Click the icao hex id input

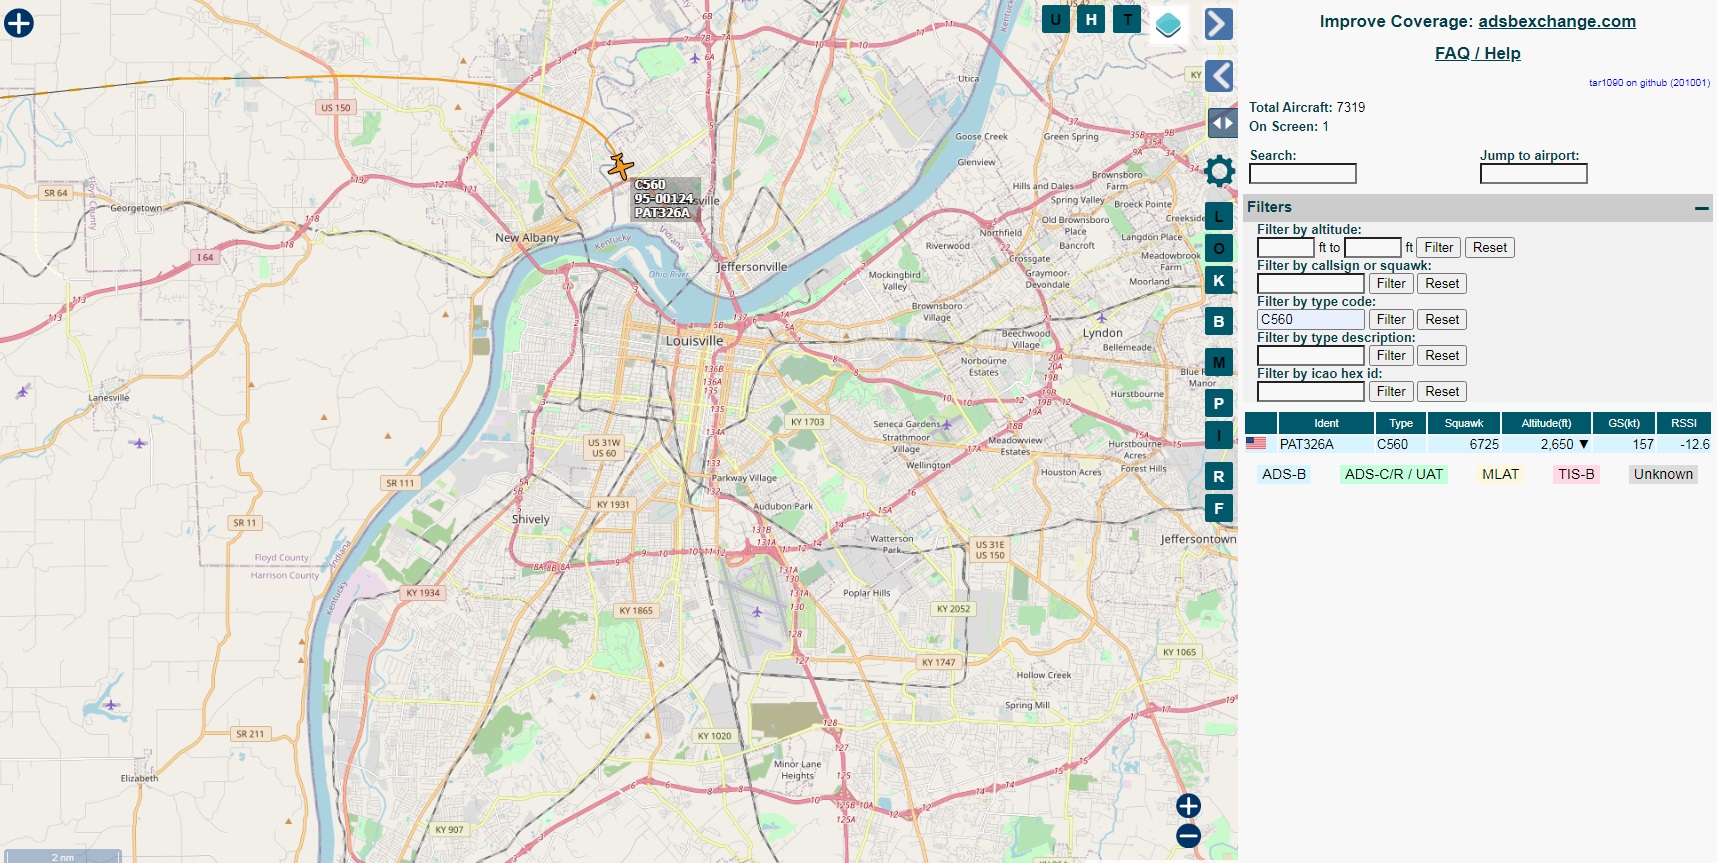(1310, 391)
